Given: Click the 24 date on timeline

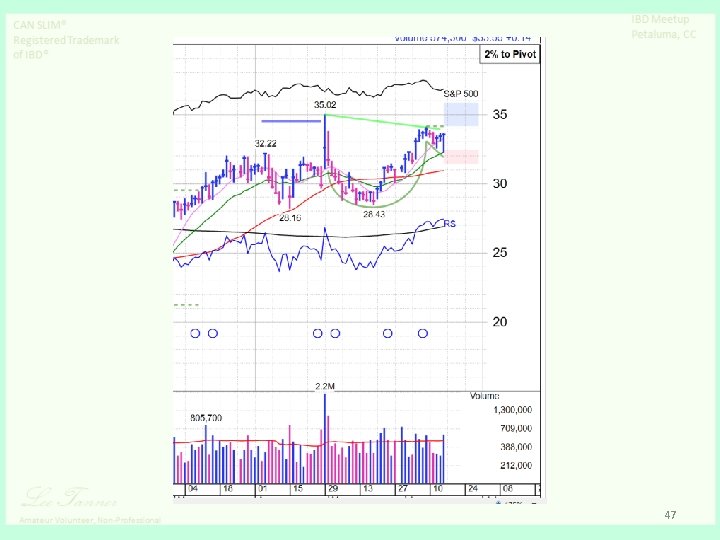Looking at the screenshot, I should click(x=473, y=489).
